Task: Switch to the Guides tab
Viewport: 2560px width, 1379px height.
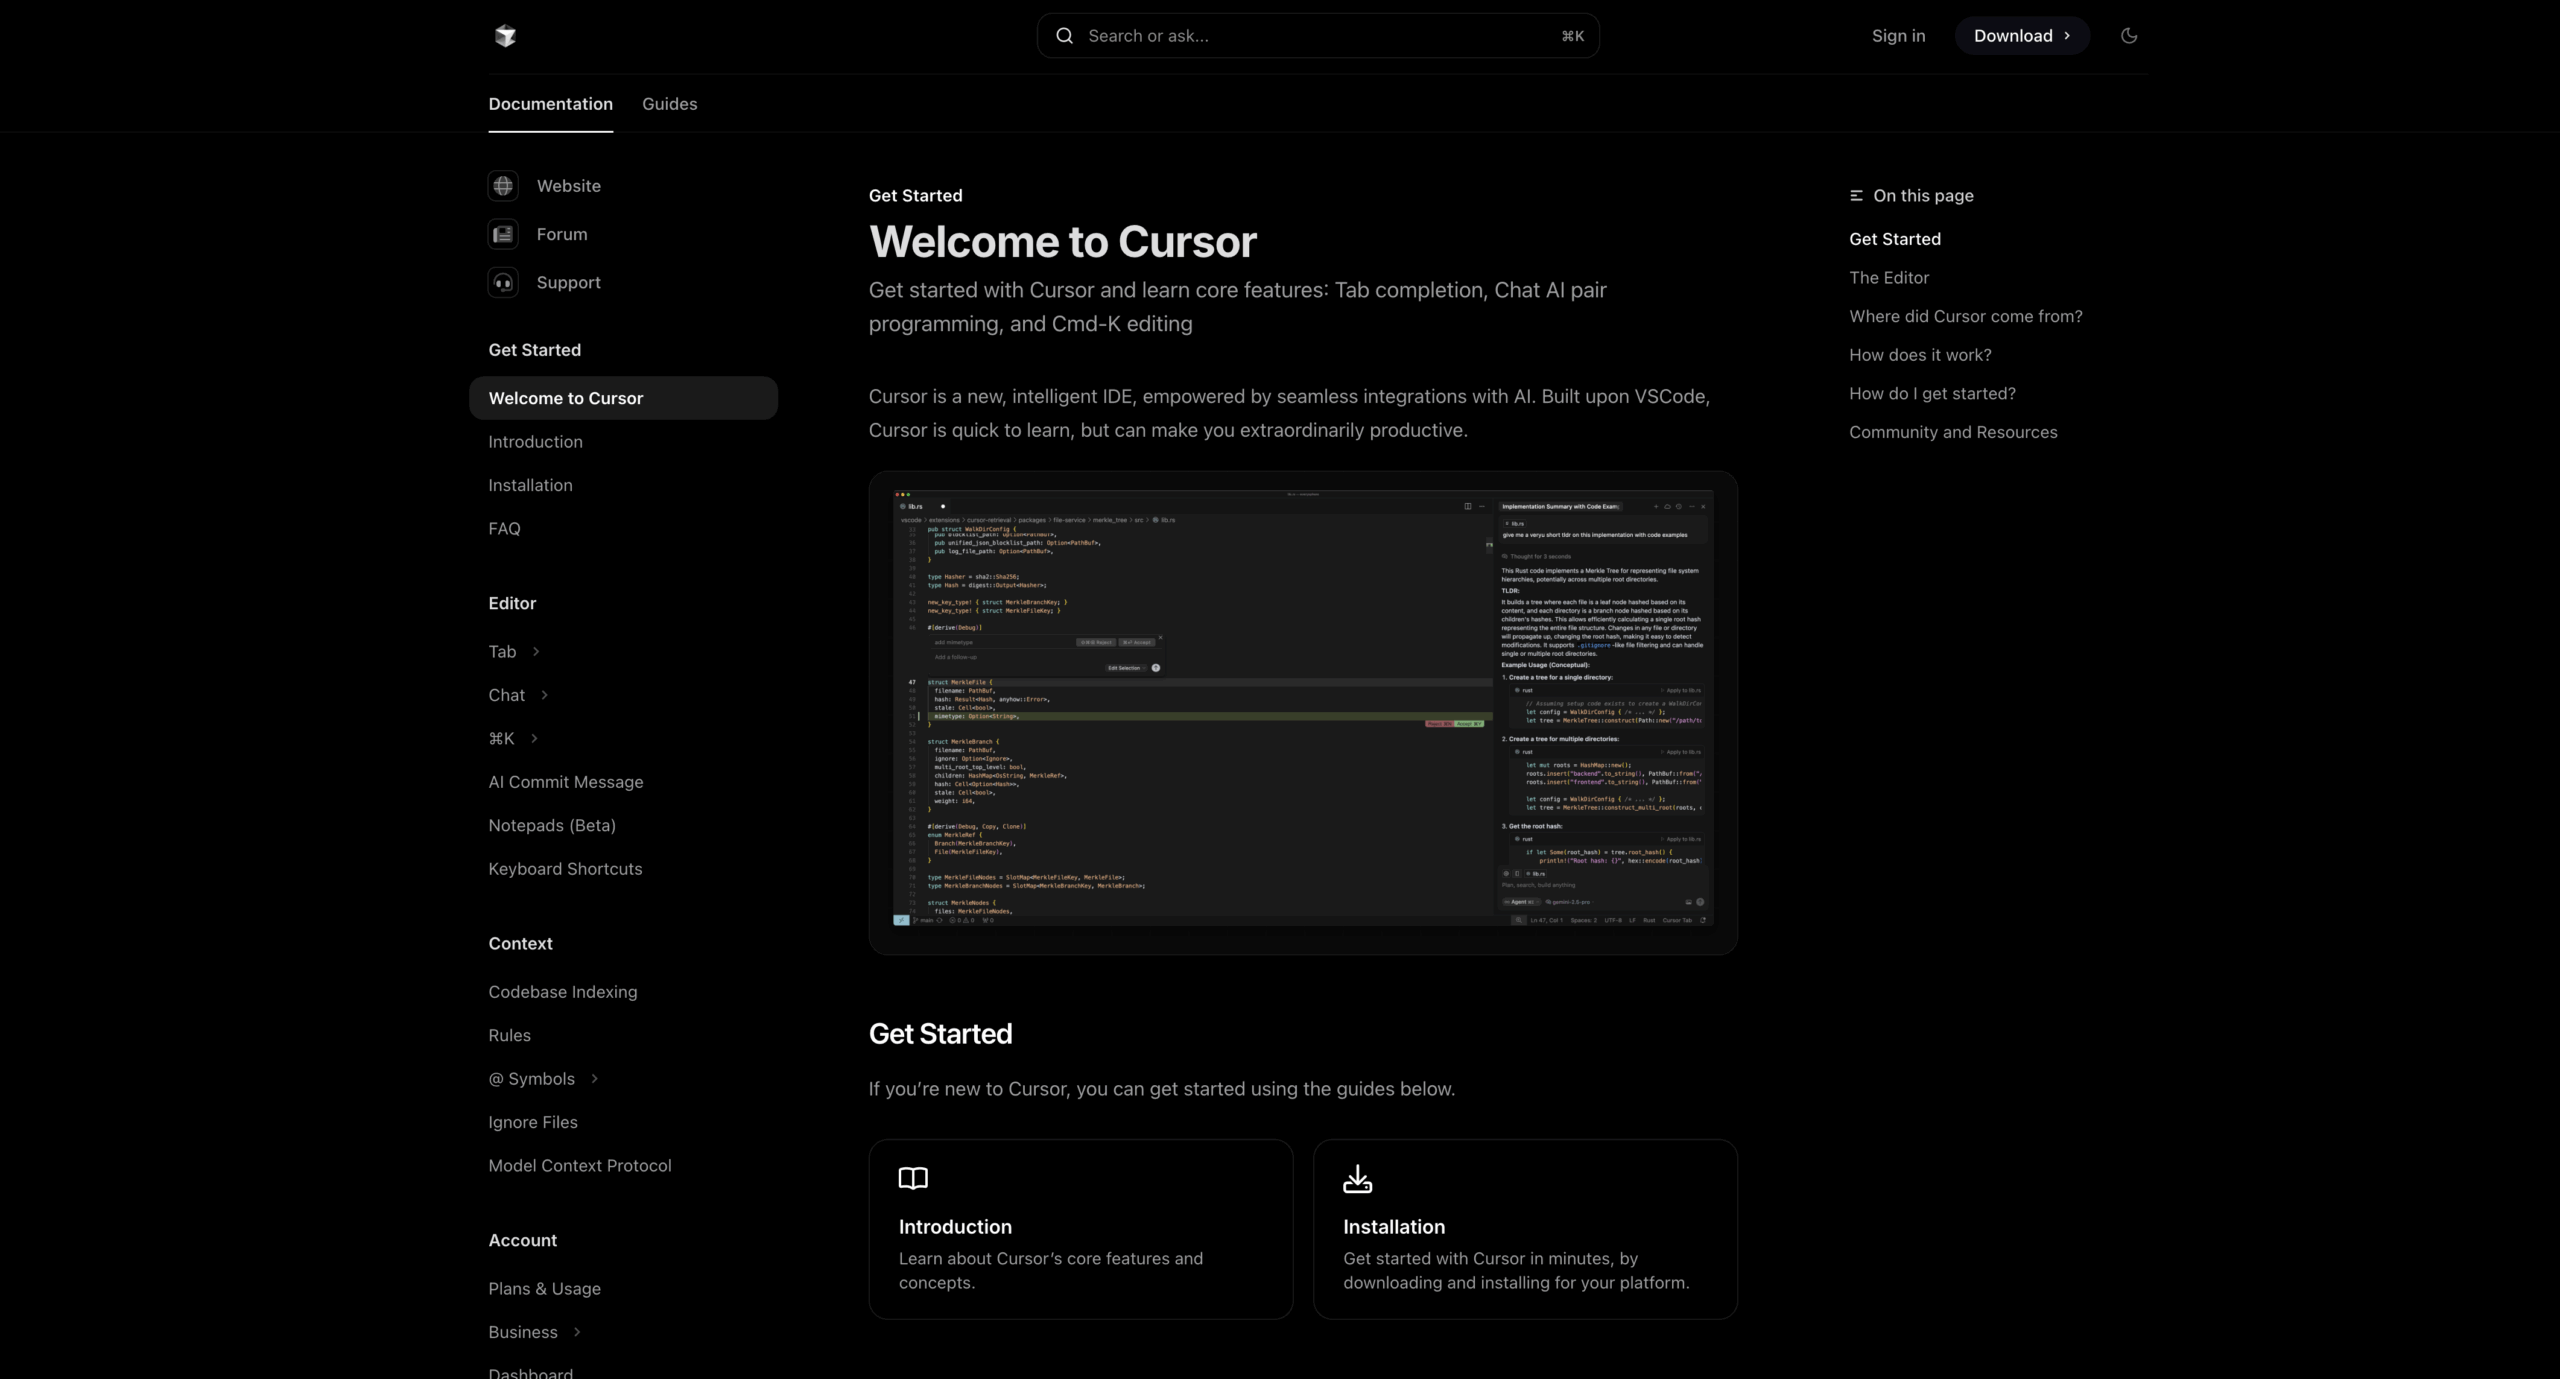Action: tap(669, 104)
